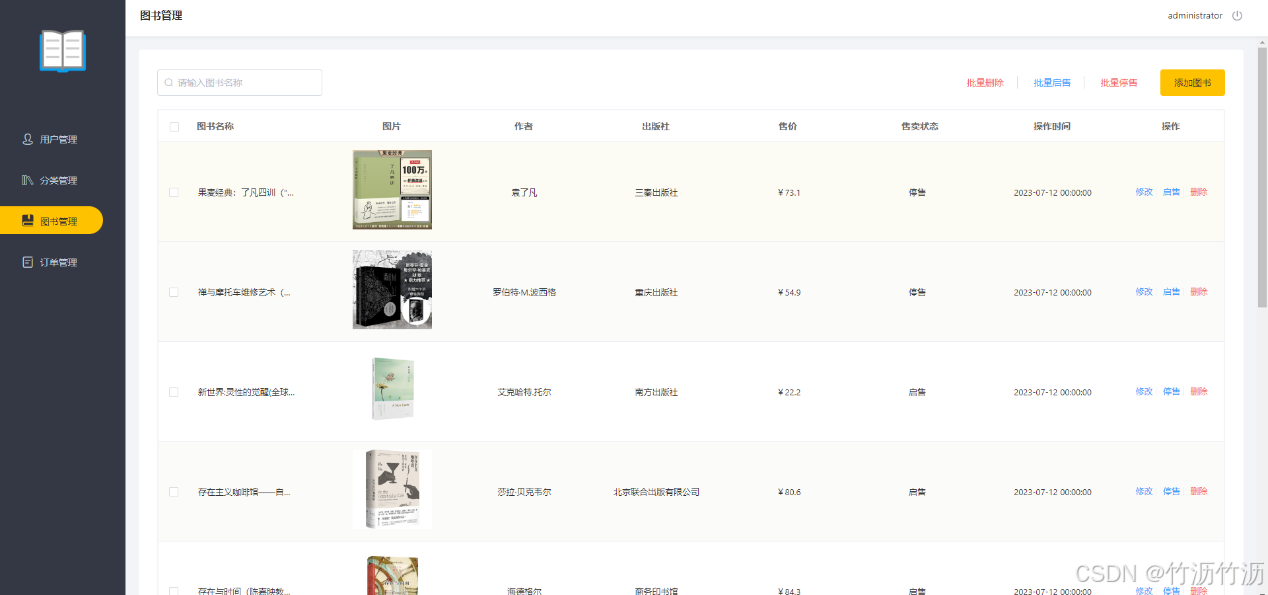The height and width of the screenshot is (595, 1268).
Task: Click the publisher 南方出版社
Action: click(656, 392)
